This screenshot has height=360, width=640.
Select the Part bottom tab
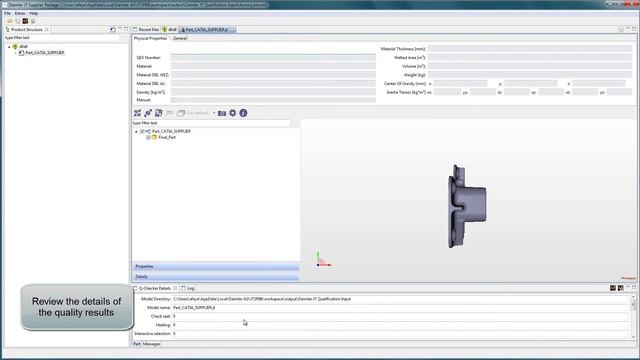[x=137, y=344]
